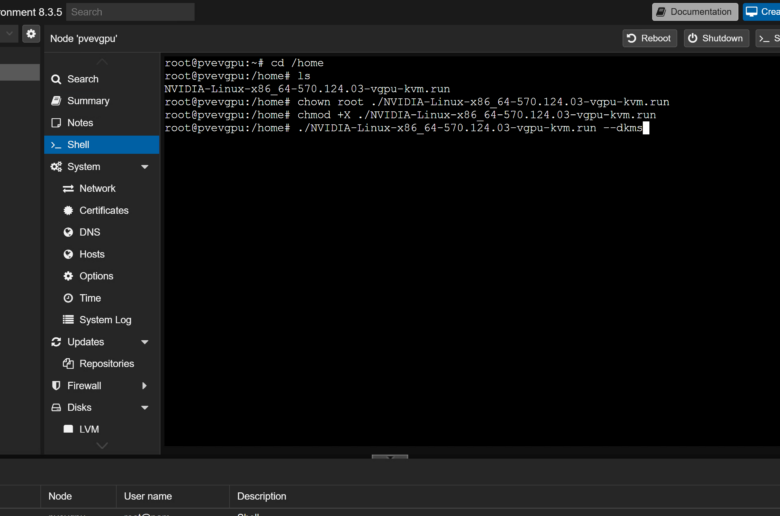The height and width of the screenshot is (516, 780).
Task: Click the note icon beside Notes
Action: tap(56, 123)
